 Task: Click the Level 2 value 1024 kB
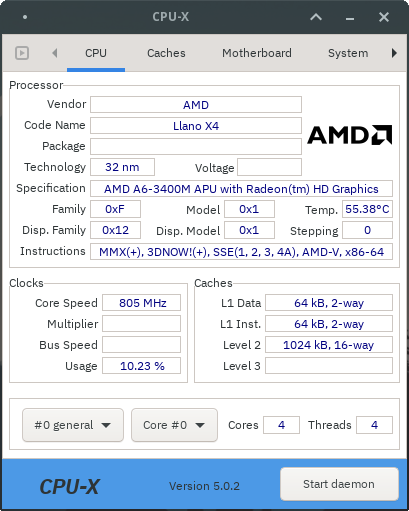pos(329,345)
